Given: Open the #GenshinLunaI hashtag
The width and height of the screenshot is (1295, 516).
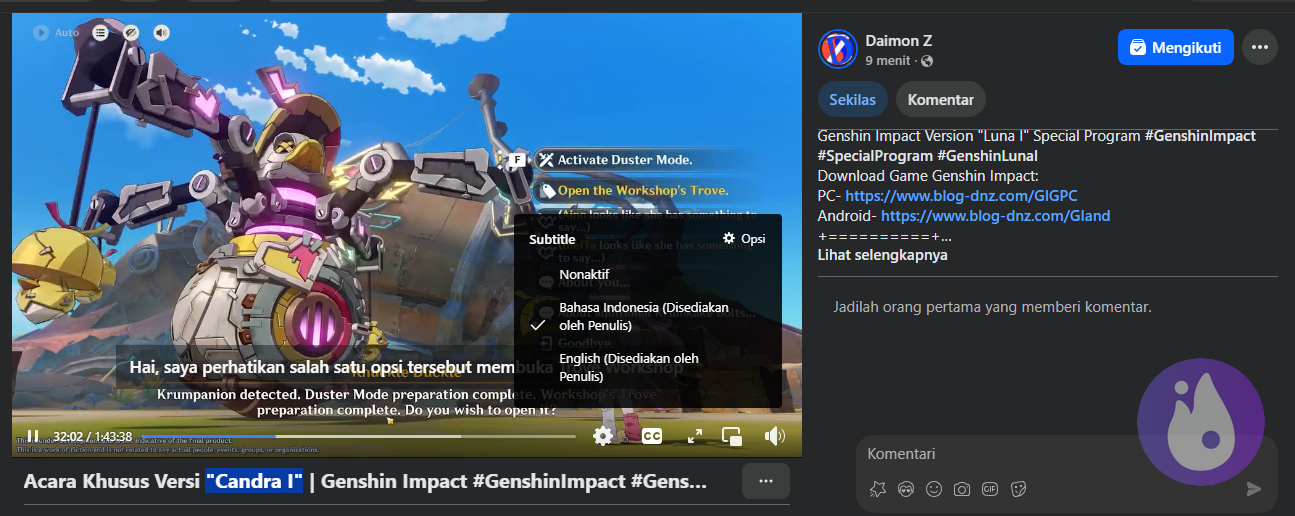Looking at the screenshot, I should coord(987,156).
